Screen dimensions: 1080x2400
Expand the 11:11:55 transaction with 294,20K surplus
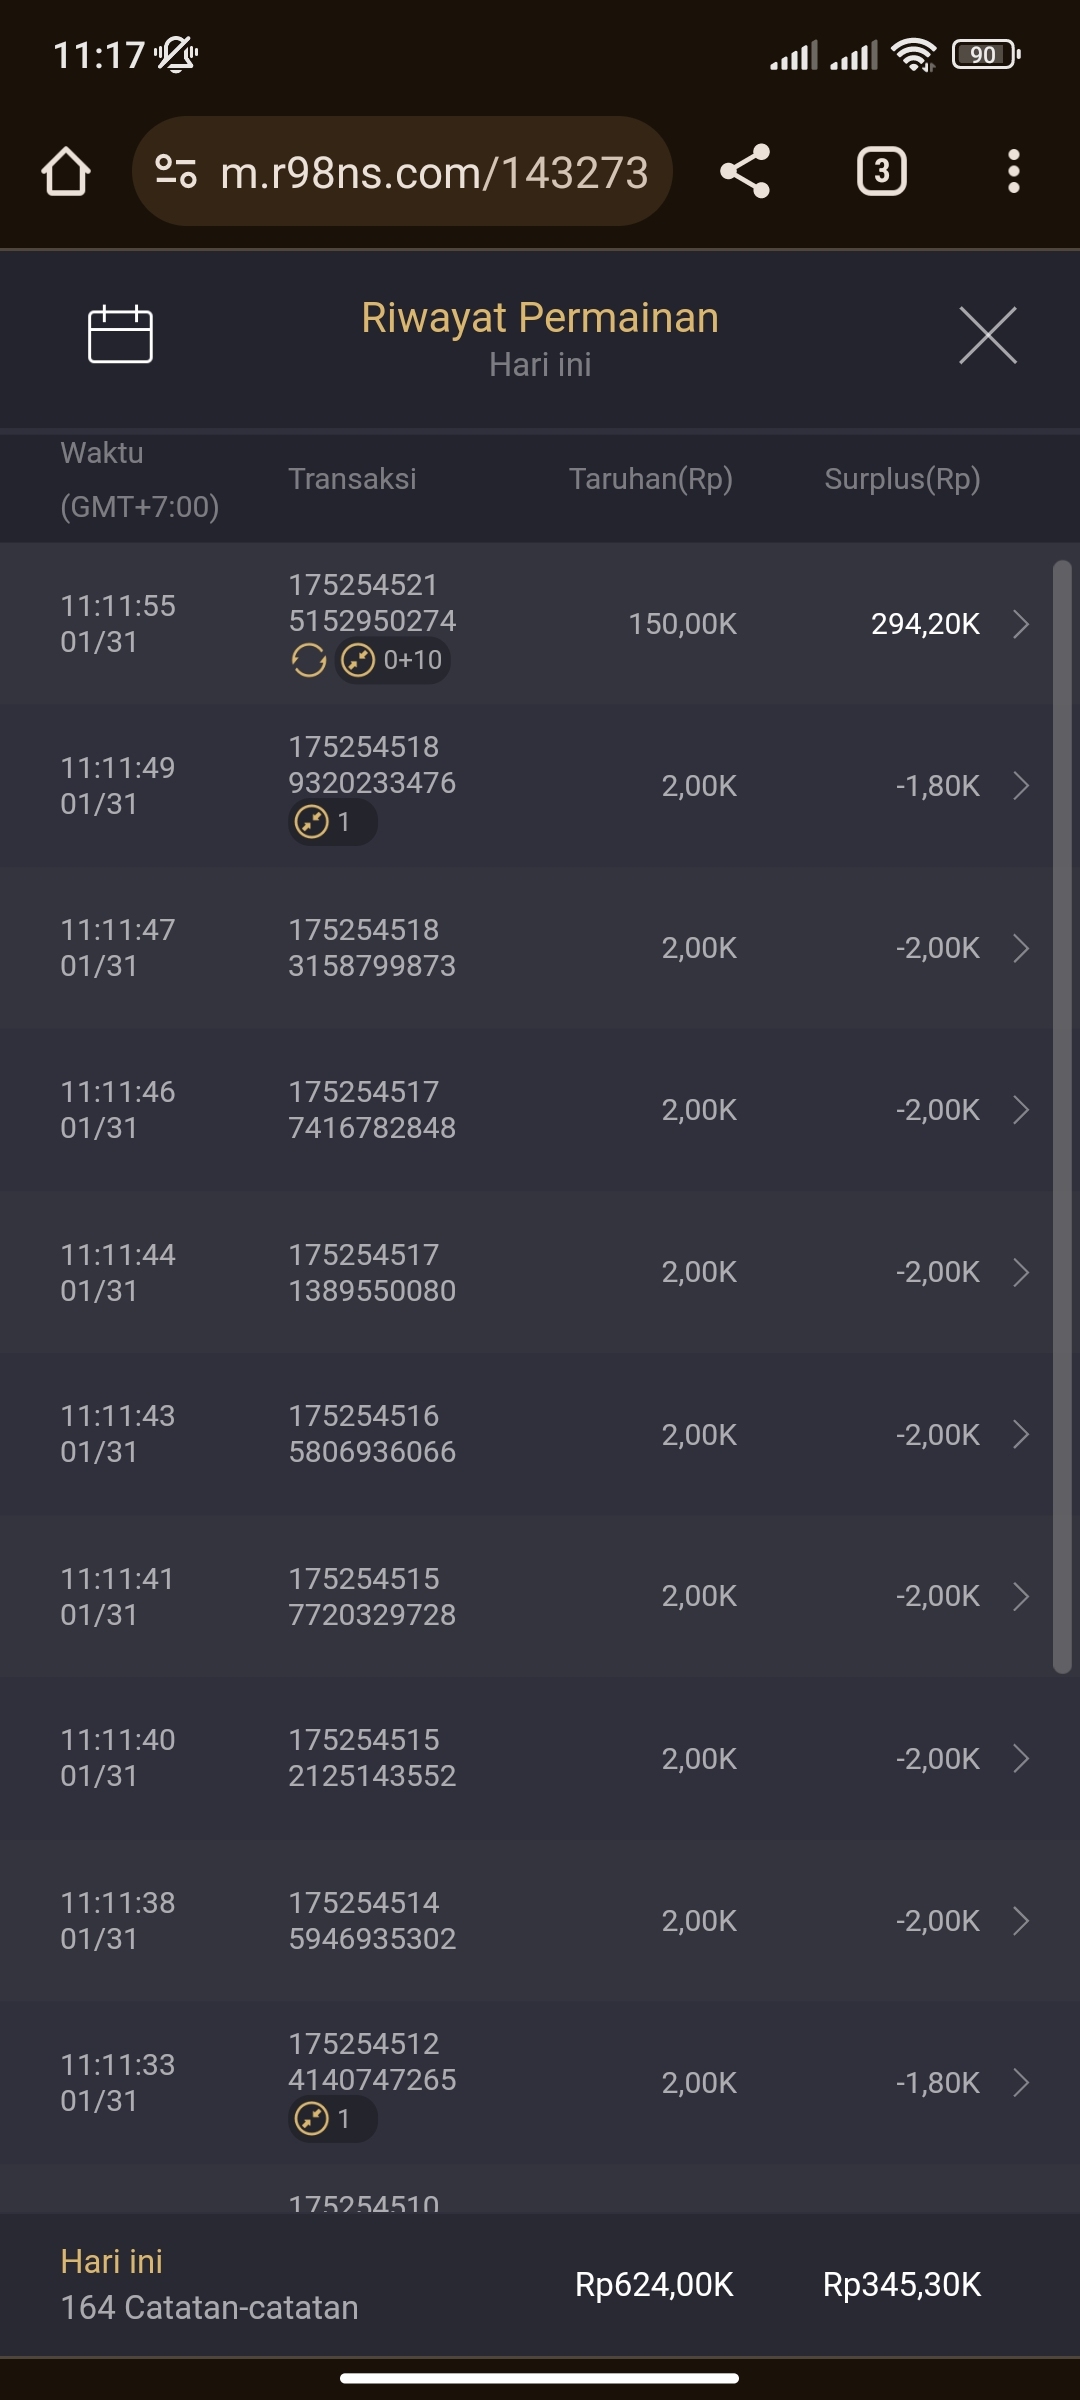tap(1020, 624)
